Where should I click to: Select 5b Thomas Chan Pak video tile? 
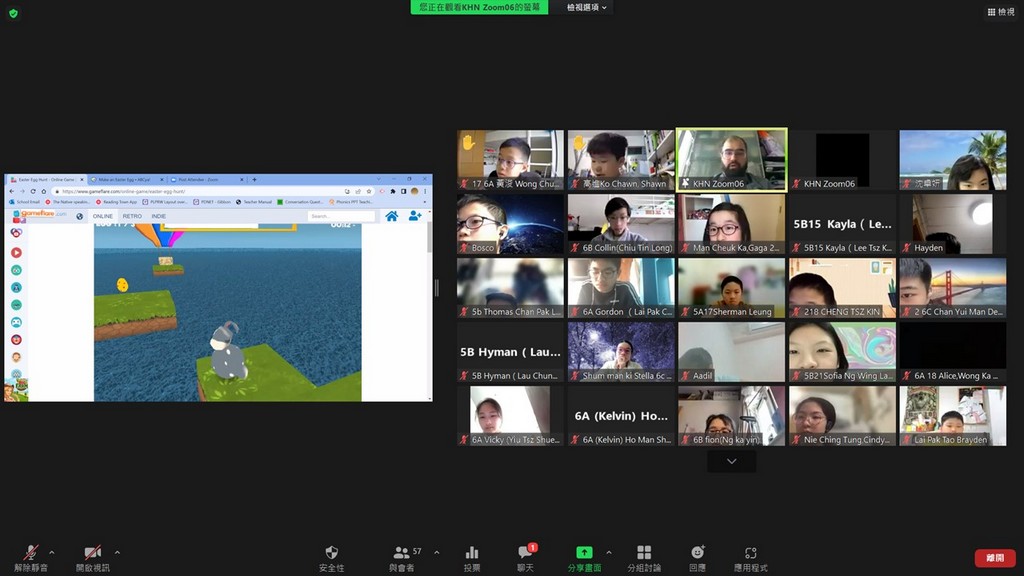point(510,287)
